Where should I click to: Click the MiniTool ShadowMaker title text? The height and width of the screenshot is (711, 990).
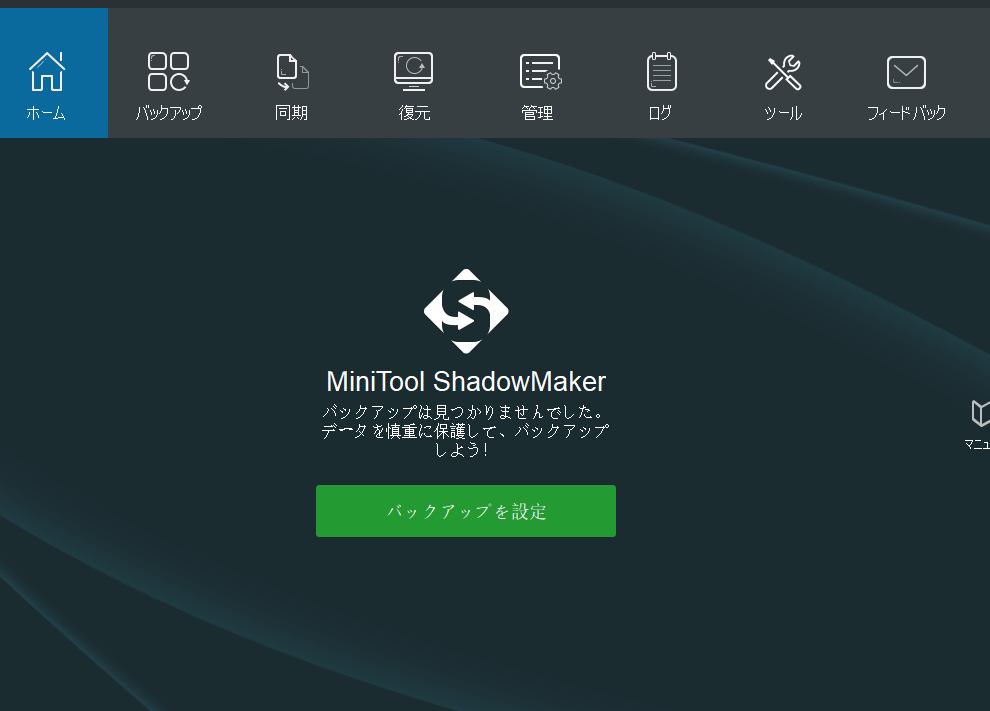(466, 381)
